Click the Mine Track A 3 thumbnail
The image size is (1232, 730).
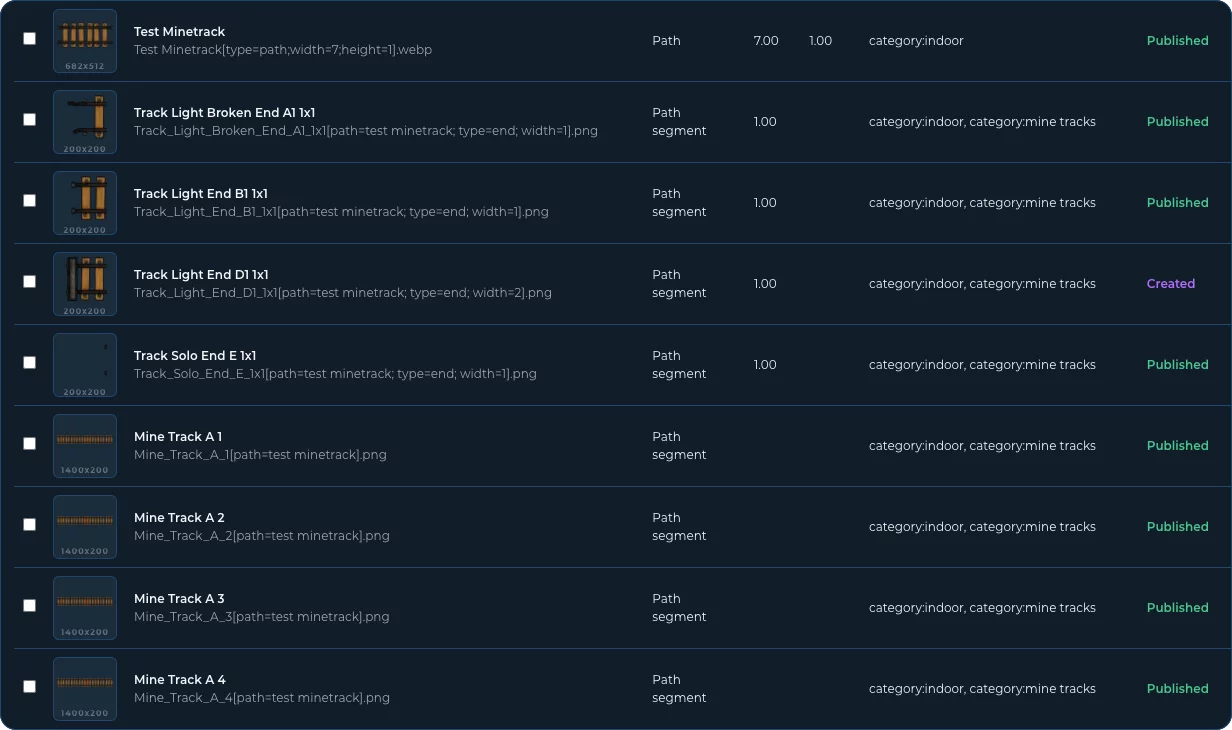tap(85, 608)
